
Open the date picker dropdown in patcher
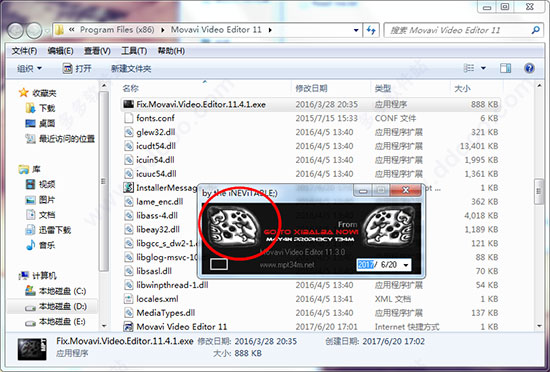click(x=406, y=265)
